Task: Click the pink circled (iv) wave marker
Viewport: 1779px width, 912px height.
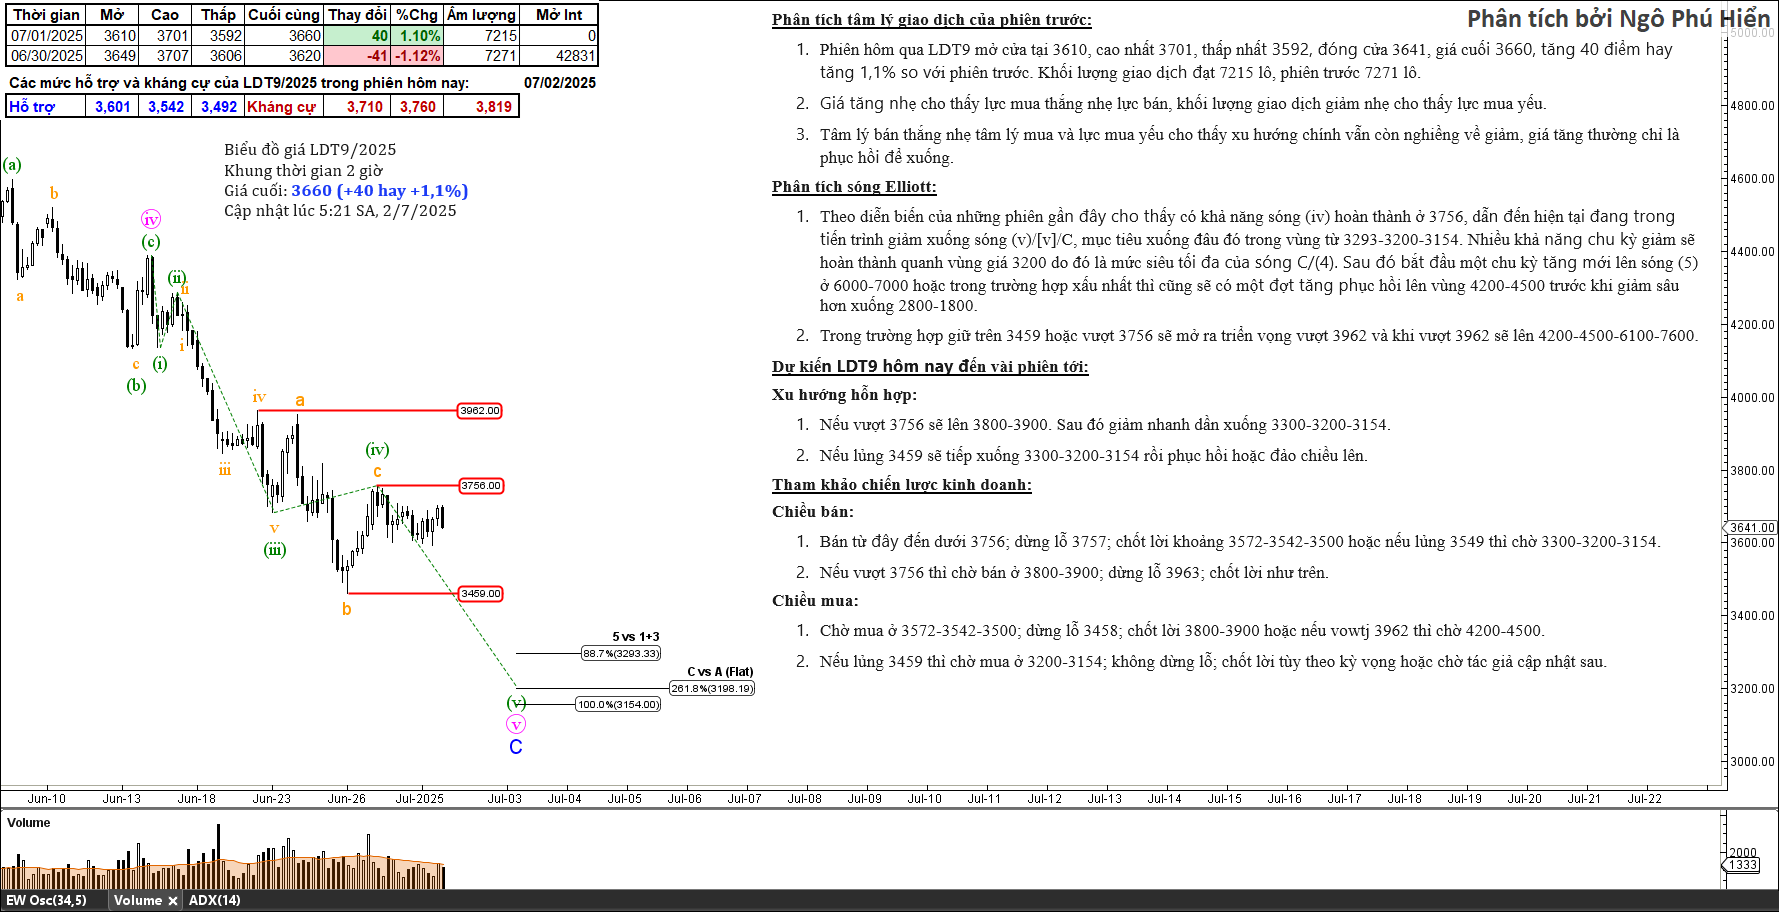Action: point(151,220)
